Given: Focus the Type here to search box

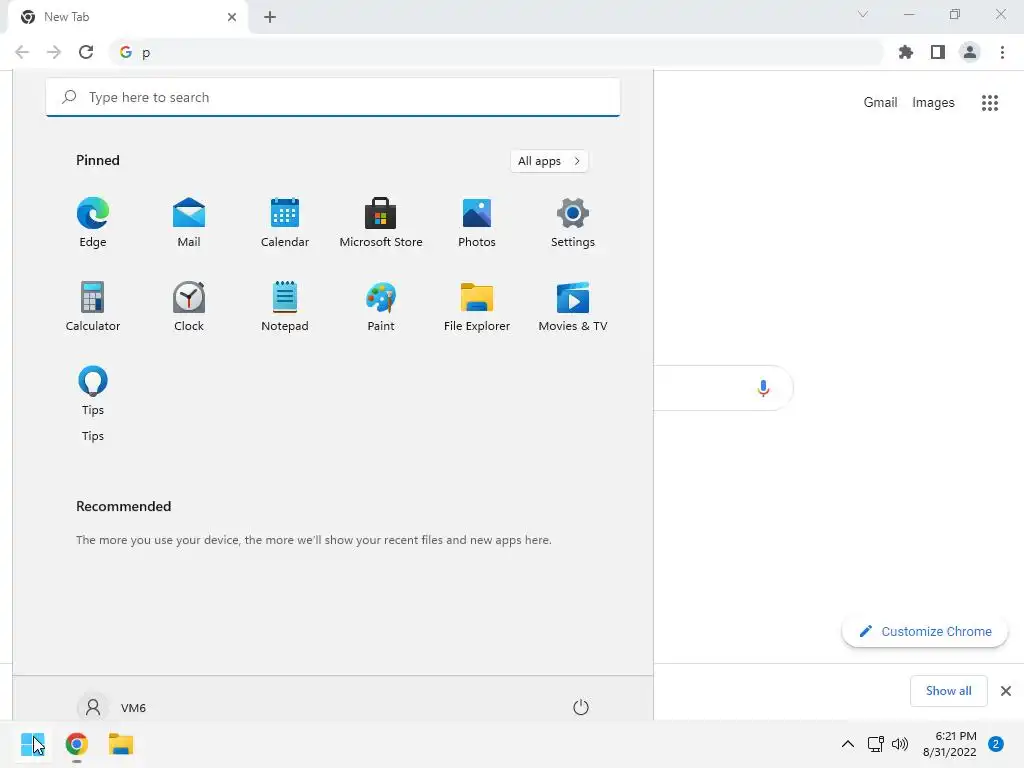Looking at the screenshot, I should 333,97.
